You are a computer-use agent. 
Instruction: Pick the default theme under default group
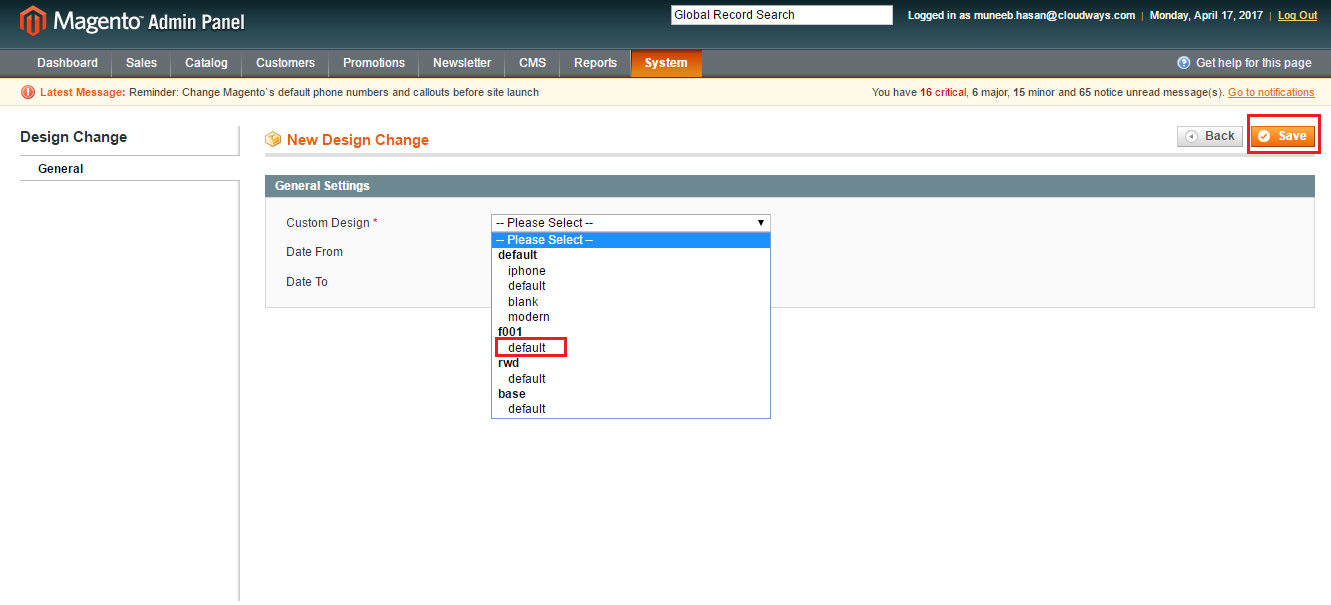[x=526, y=286]
